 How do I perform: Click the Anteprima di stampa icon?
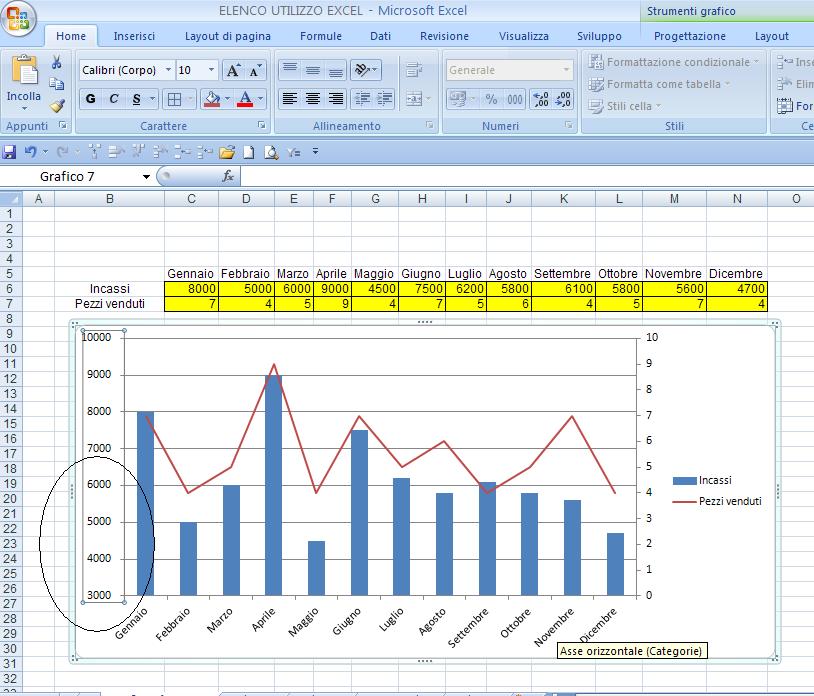(x=270, y=152)
